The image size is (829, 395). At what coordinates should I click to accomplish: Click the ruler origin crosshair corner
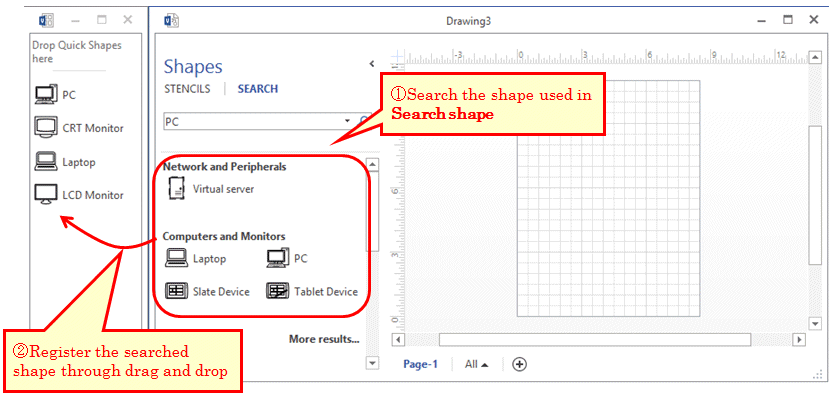tap(397, 56)
